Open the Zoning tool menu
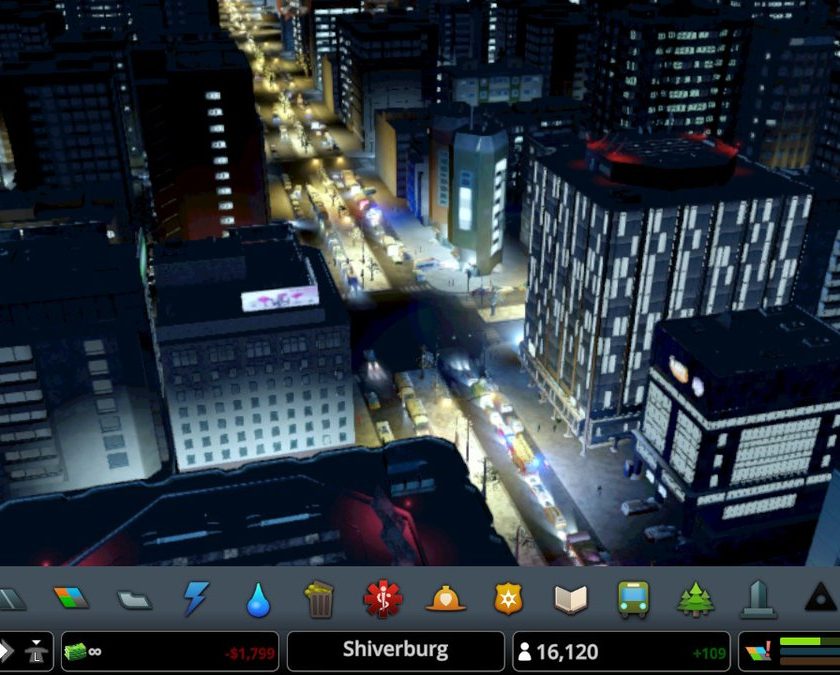Screen dimensions: 840x675 point(71,598)
